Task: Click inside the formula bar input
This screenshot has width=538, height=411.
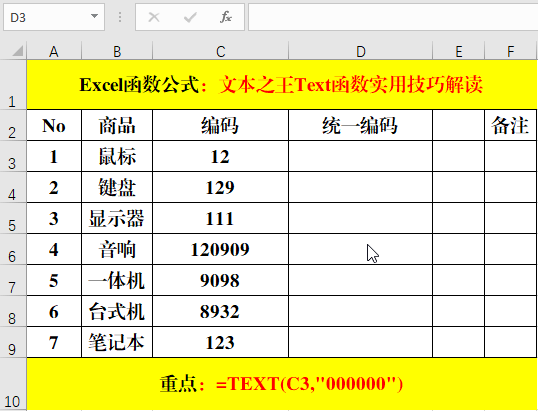Action: point(393,17)
